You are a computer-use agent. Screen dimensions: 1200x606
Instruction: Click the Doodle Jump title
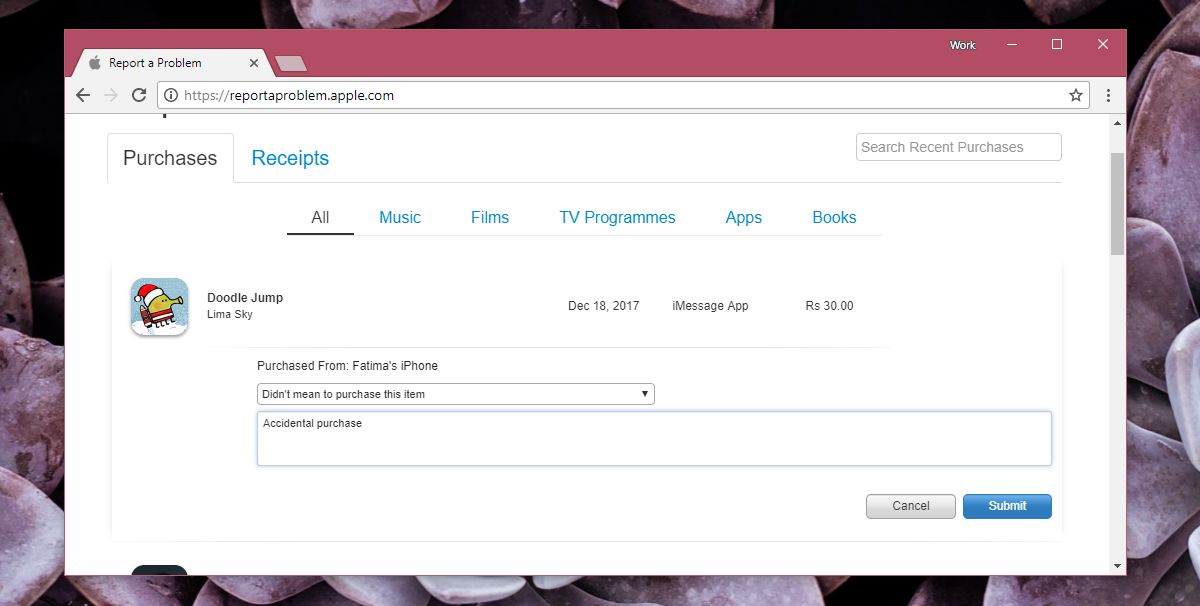tap(245, 298)
